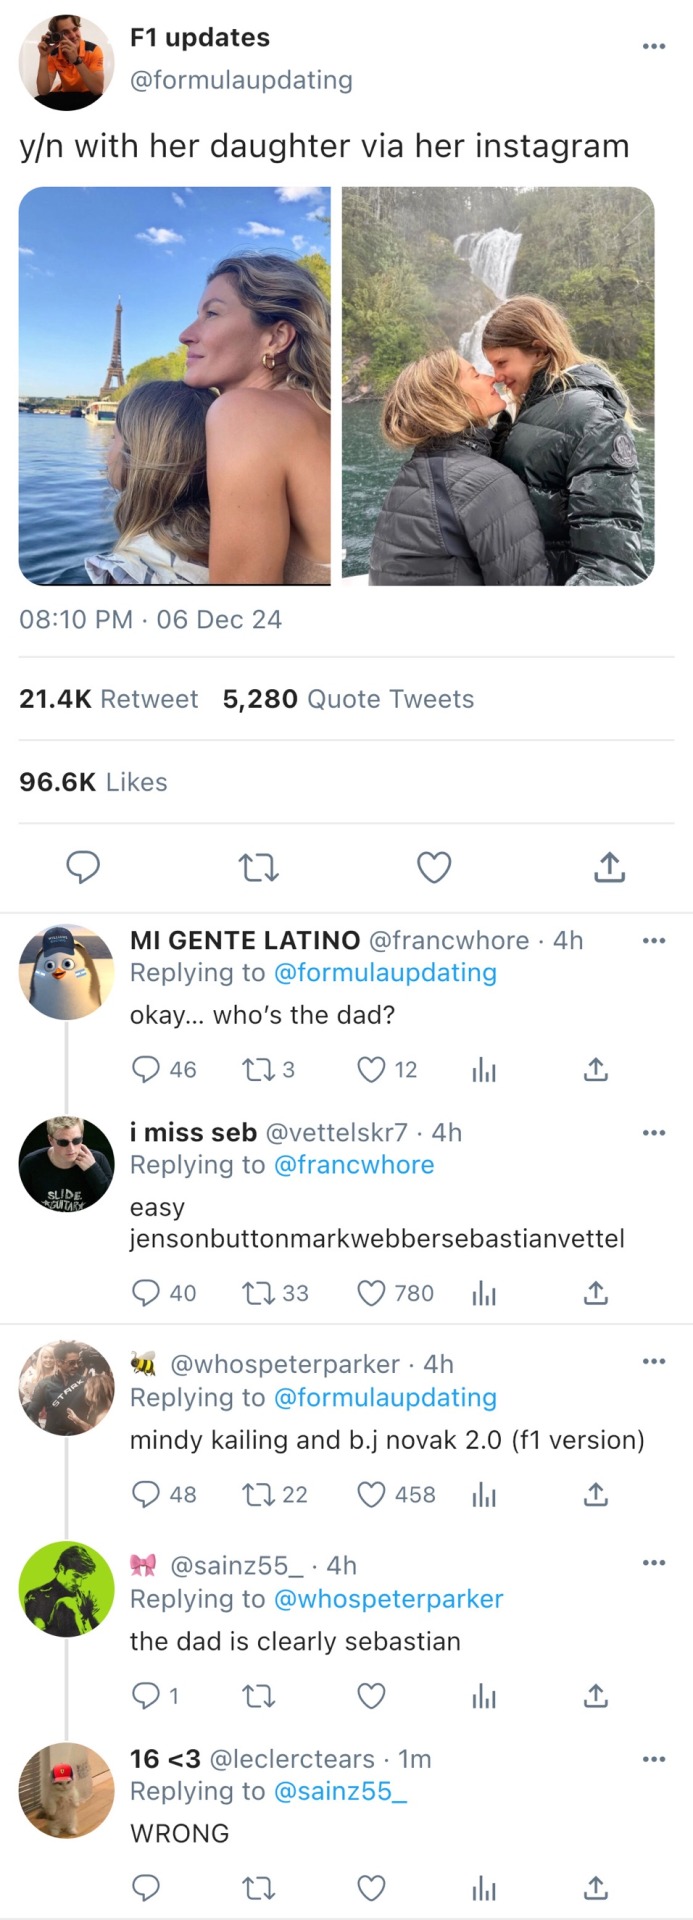Open the @francwhore mention link
This screenshot has width=693, height=1920.
(x=353, y=1165)
